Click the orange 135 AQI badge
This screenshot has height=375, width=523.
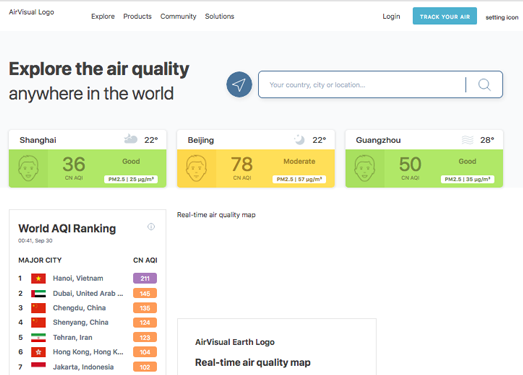point(145,308)
